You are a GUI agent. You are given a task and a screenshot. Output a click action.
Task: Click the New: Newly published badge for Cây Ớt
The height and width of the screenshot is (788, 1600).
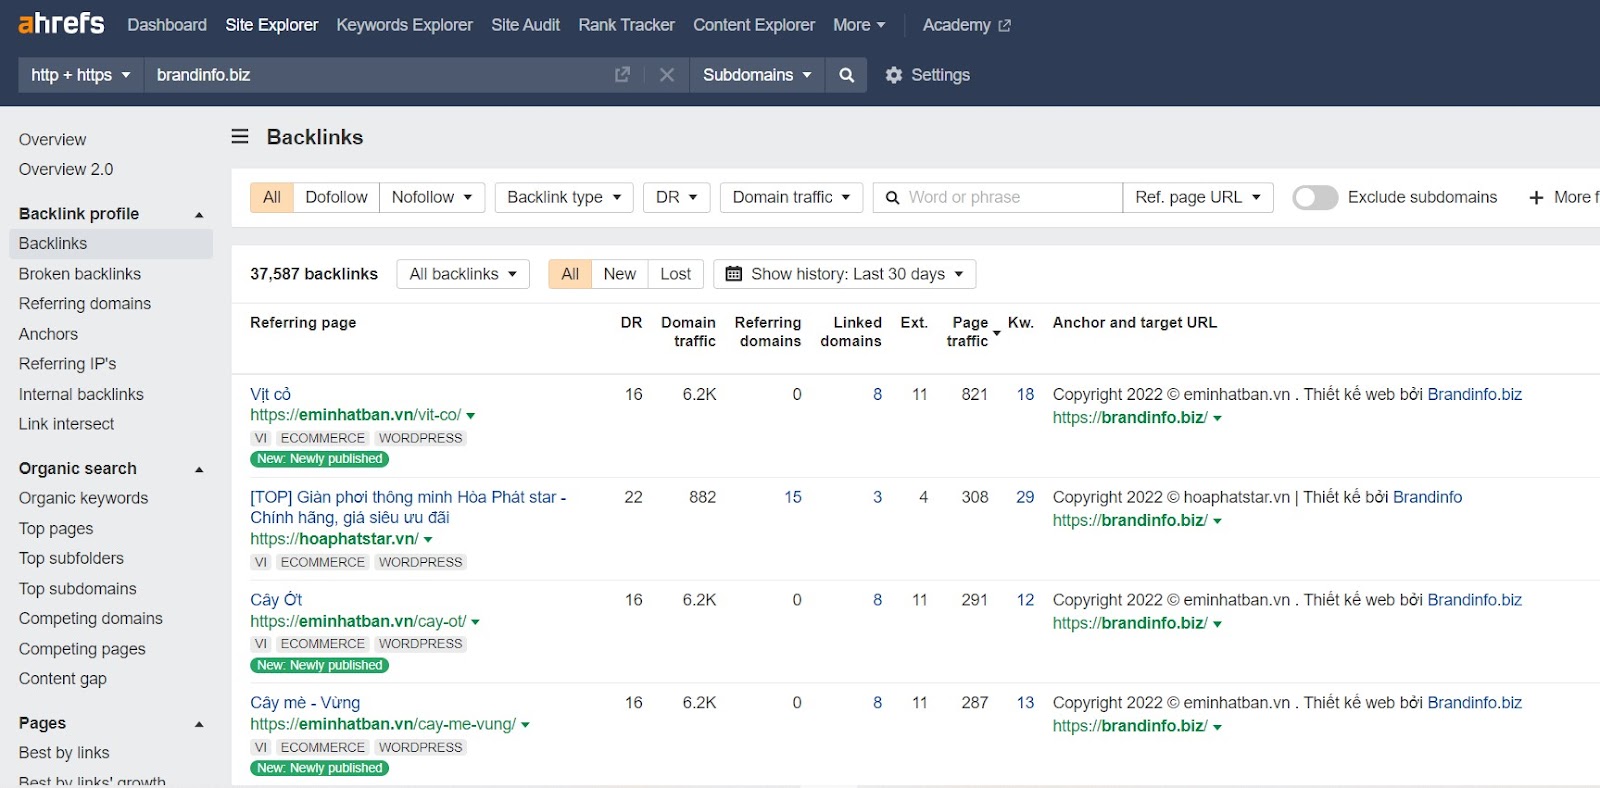(x=320, y=665)
